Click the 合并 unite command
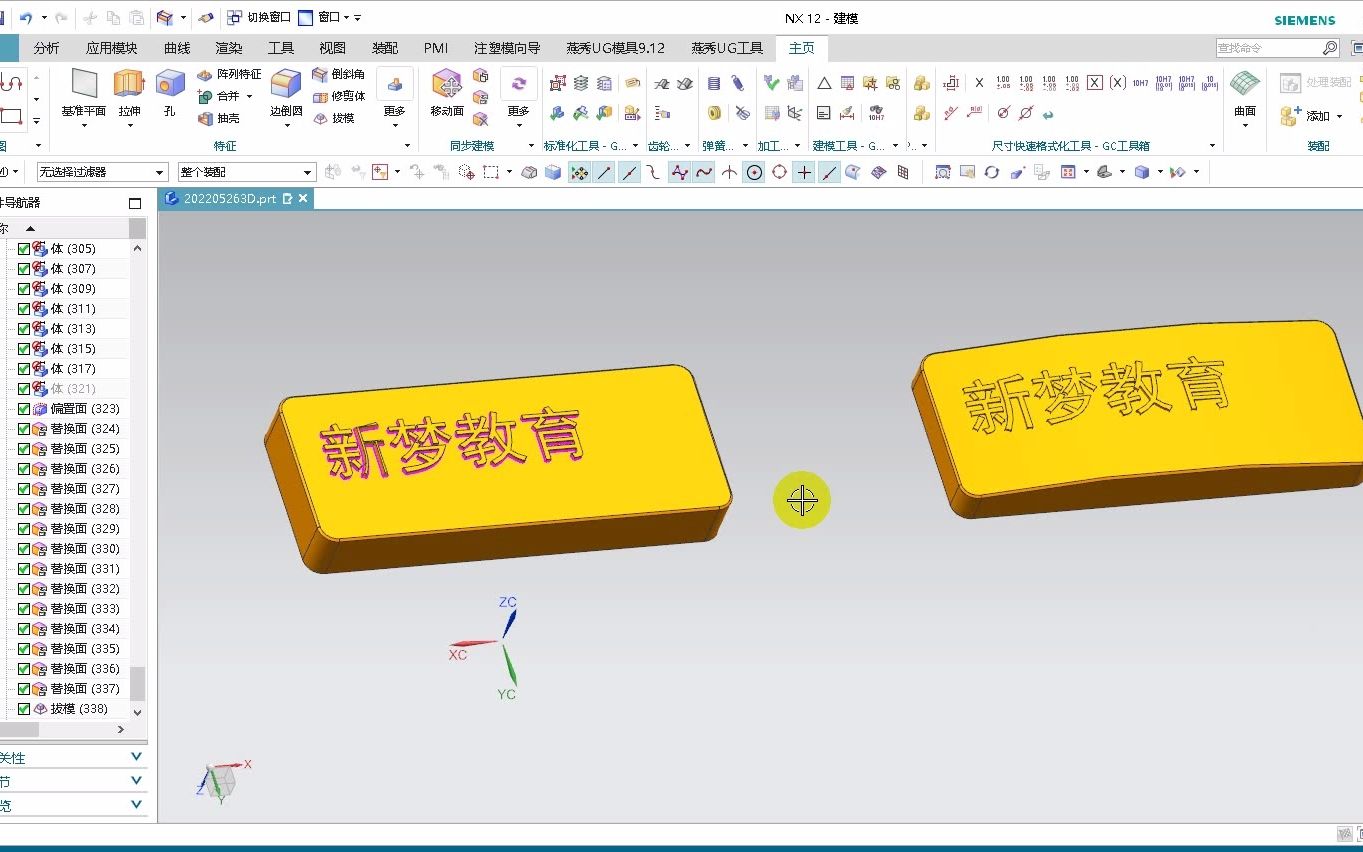The height and width of the screenshot is (852, 1363). click(218, 96)
